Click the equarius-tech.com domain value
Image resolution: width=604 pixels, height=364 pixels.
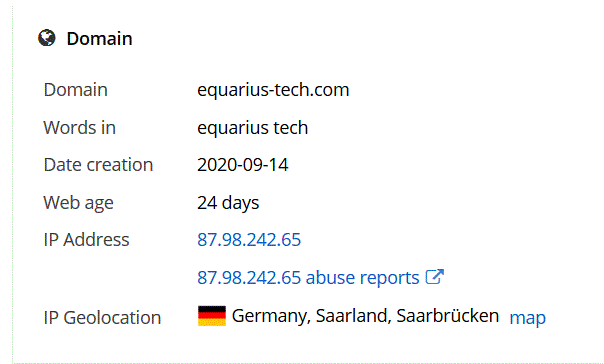(x=273, y=90)
